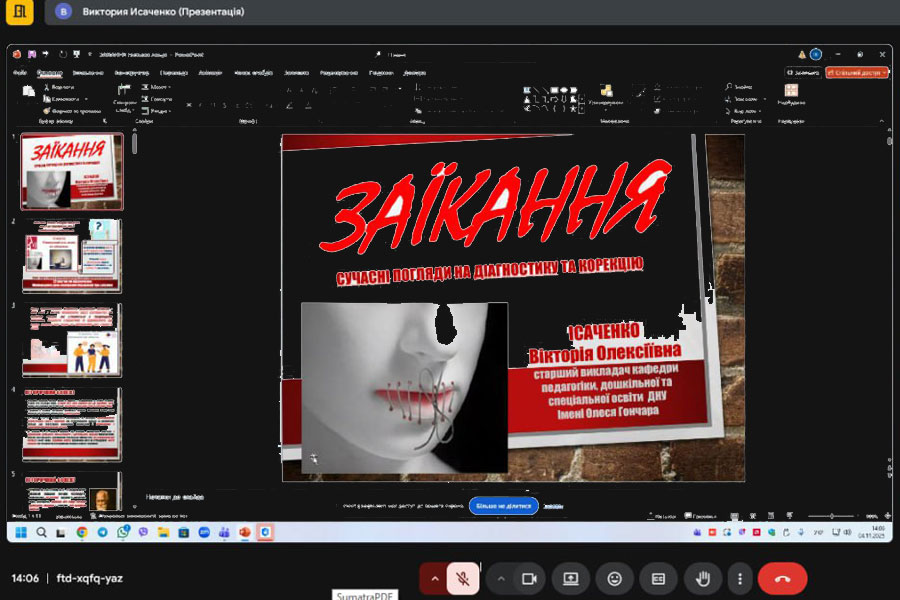
Task: Raise your hand in the meeting
Action: point(702,578)
